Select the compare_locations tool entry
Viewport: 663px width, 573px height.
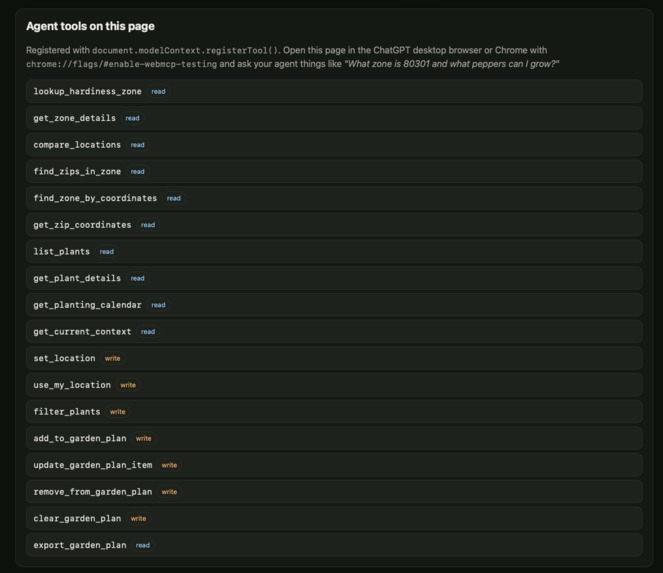tap(334, 145)
